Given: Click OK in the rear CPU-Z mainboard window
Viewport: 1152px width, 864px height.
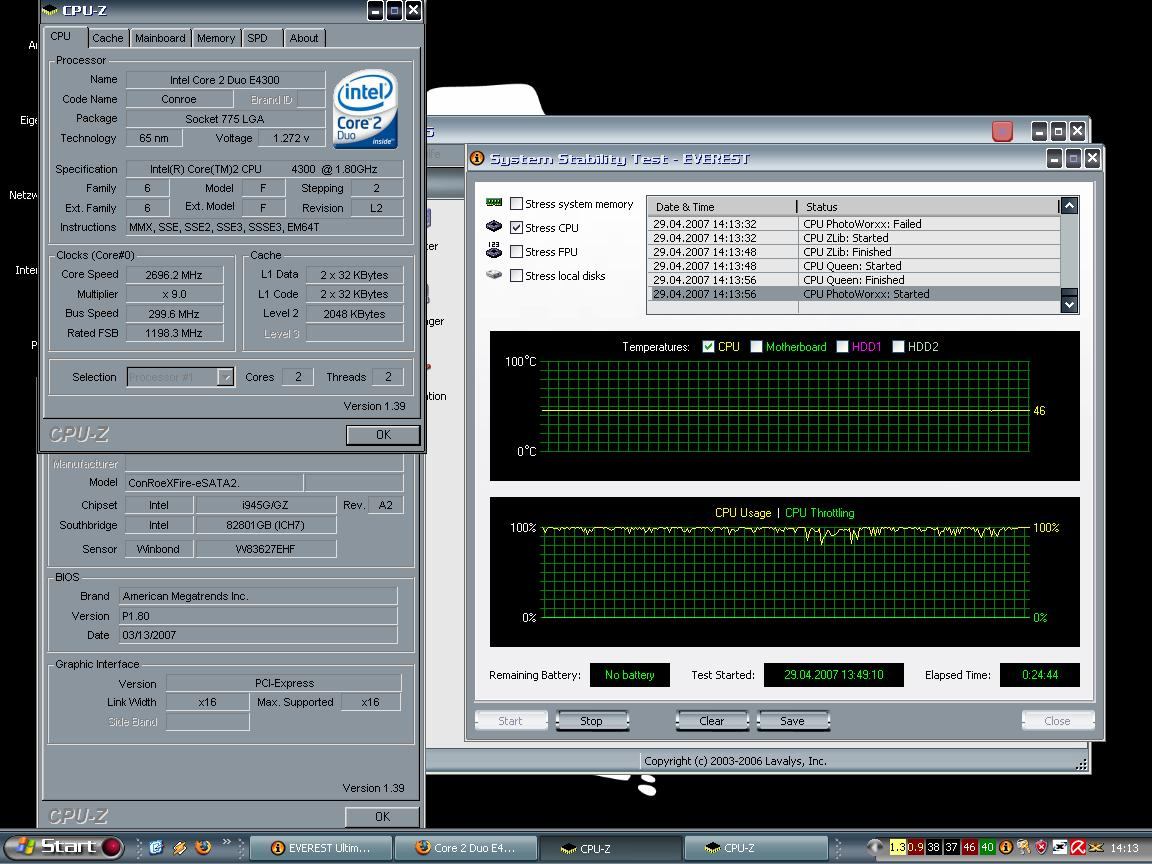Looking at the screenshot, I should click(382, 816).
